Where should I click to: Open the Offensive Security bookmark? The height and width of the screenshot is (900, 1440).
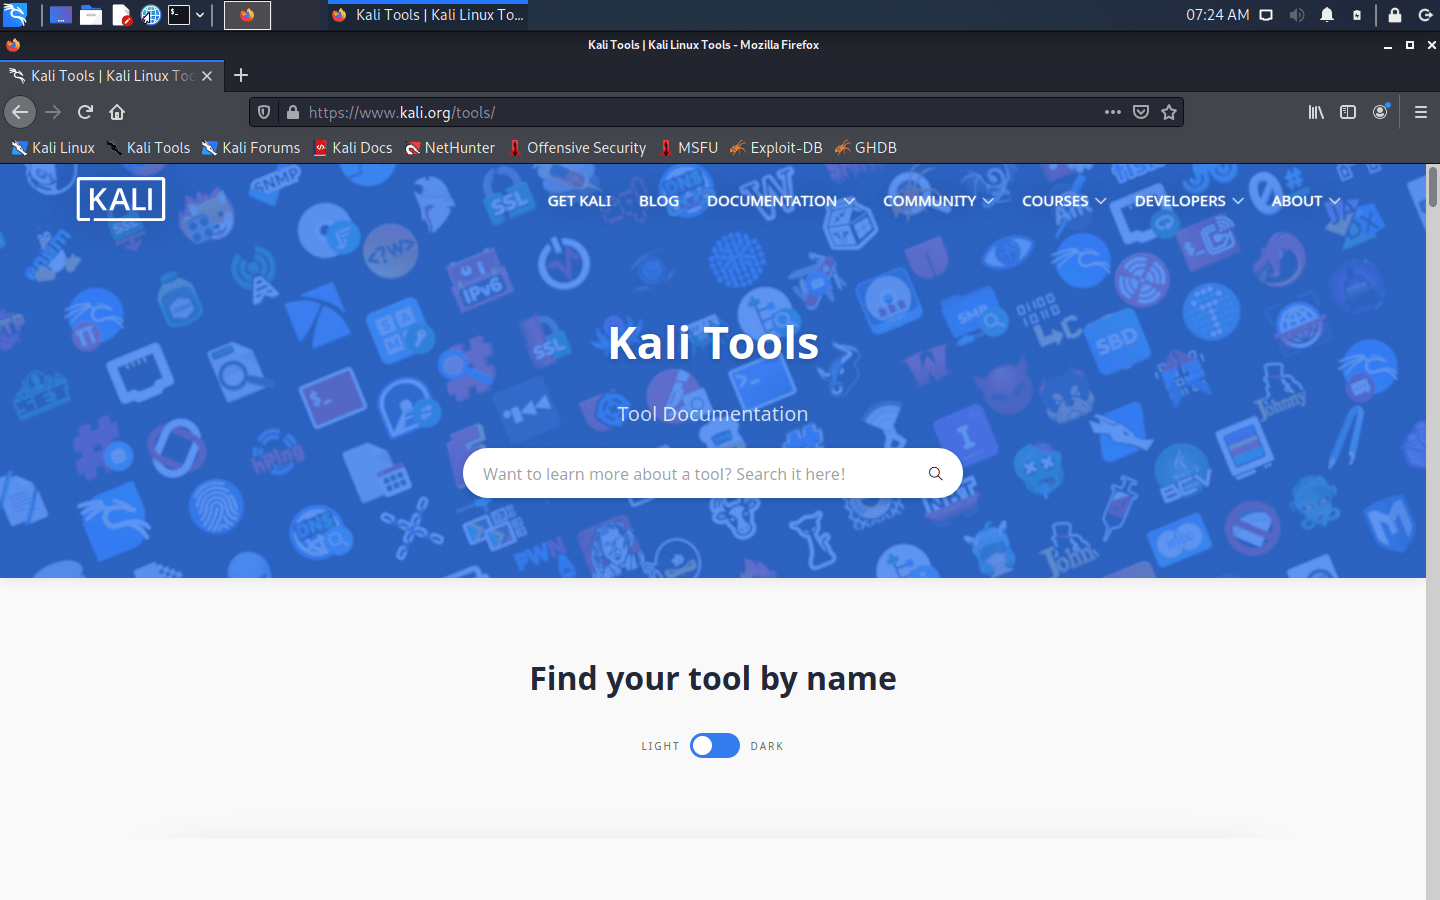coord(577,148)
